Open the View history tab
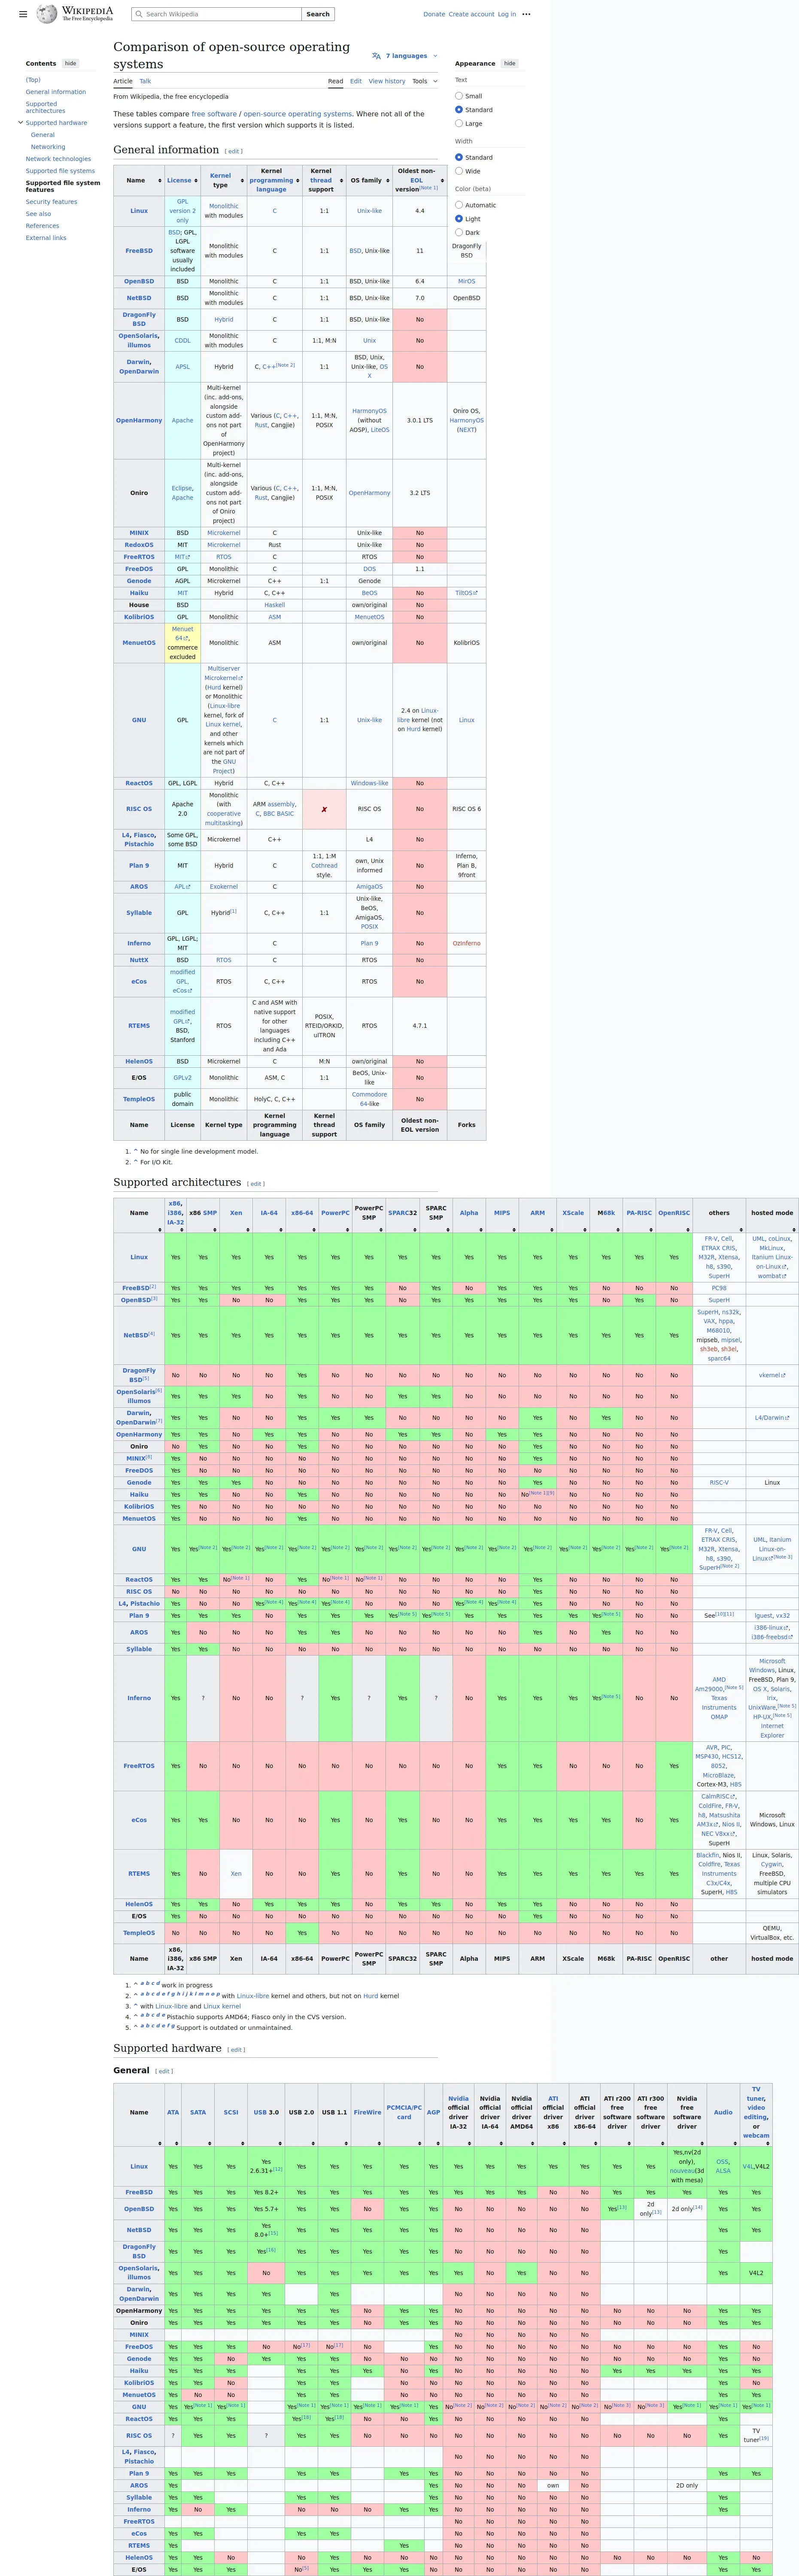The height and width of the screenshot is (2576, 799). [x=387, y=81]
